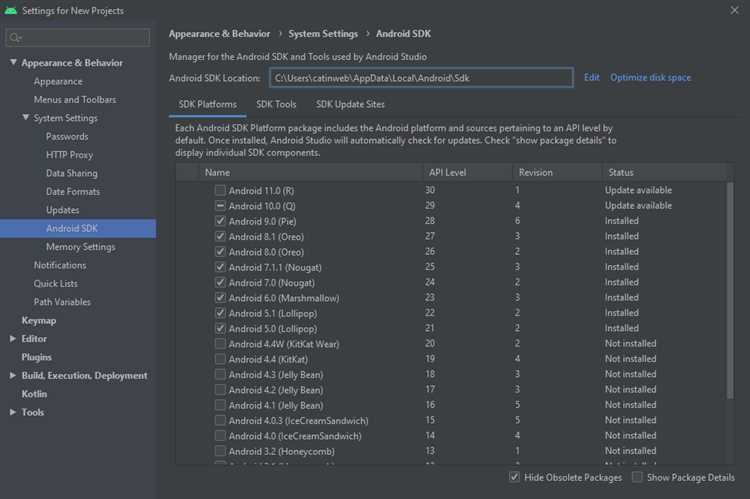Check the Android 11.0 (R) checkbox
750x499 pixels.
220,190
